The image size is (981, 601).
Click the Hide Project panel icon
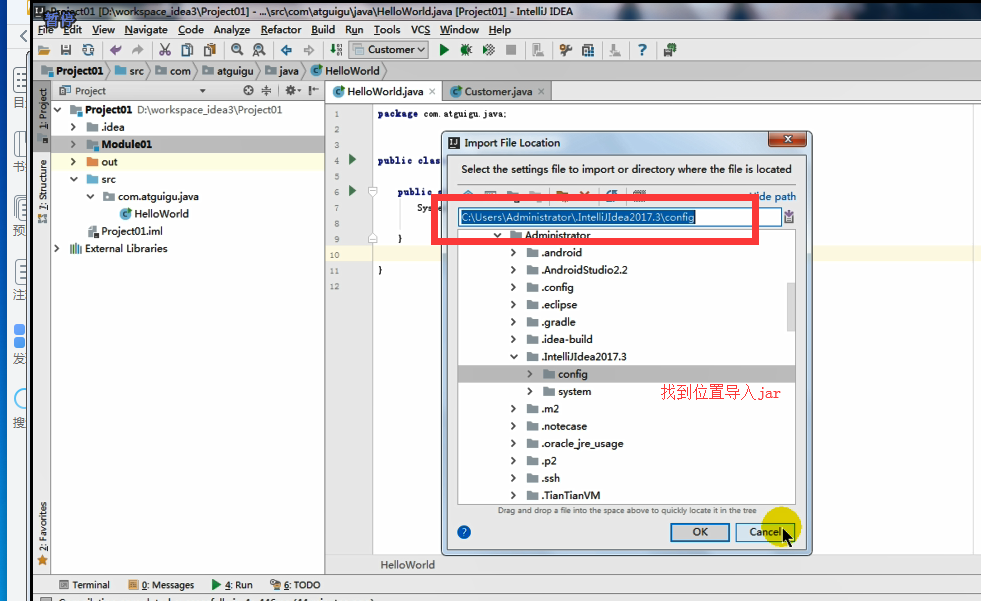[313, 91]
